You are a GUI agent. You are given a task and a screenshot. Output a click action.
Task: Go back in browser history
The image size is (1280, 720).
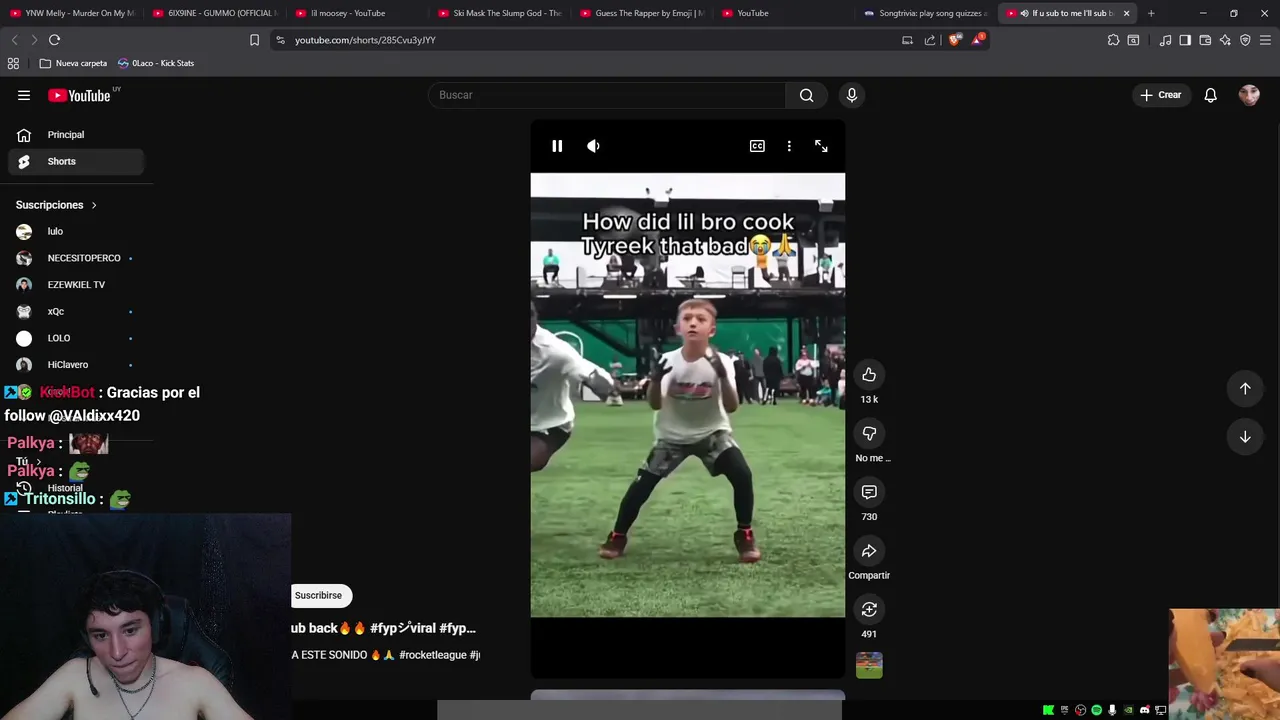click(x=14, y=40)
